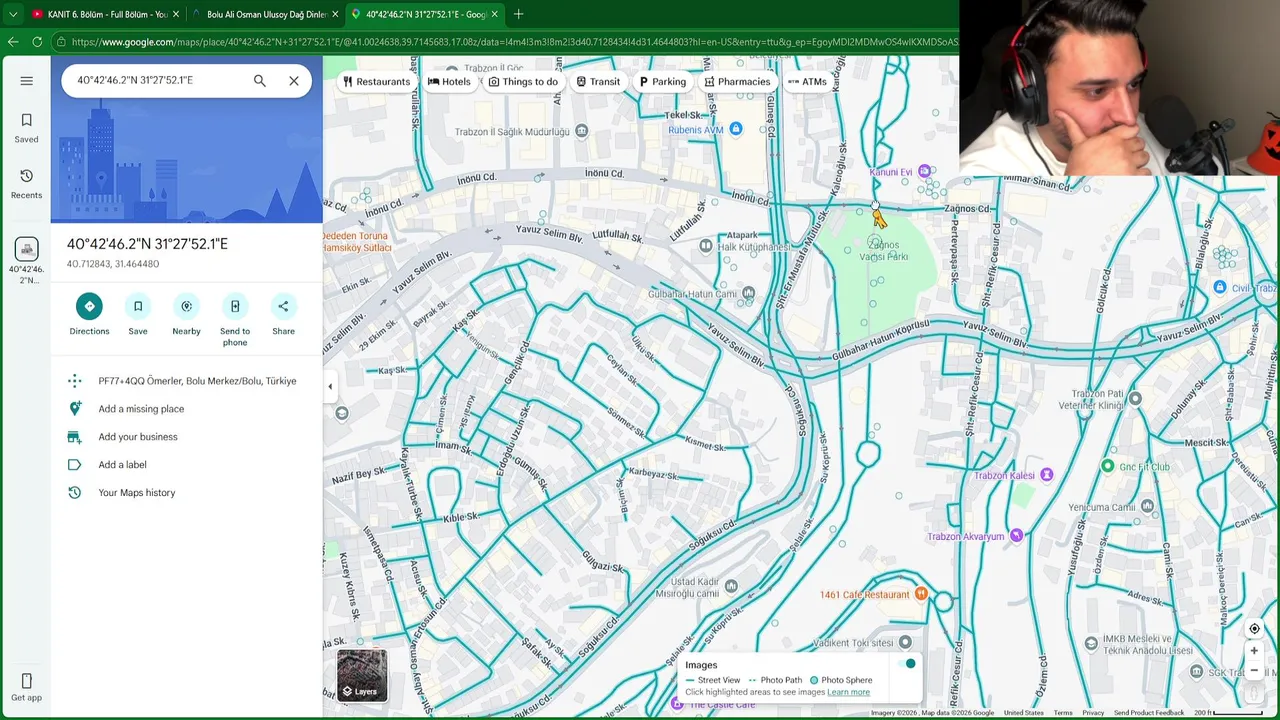Screen dimensions: 1280x720
Task: Click Add a missing place
Action: 186,409
